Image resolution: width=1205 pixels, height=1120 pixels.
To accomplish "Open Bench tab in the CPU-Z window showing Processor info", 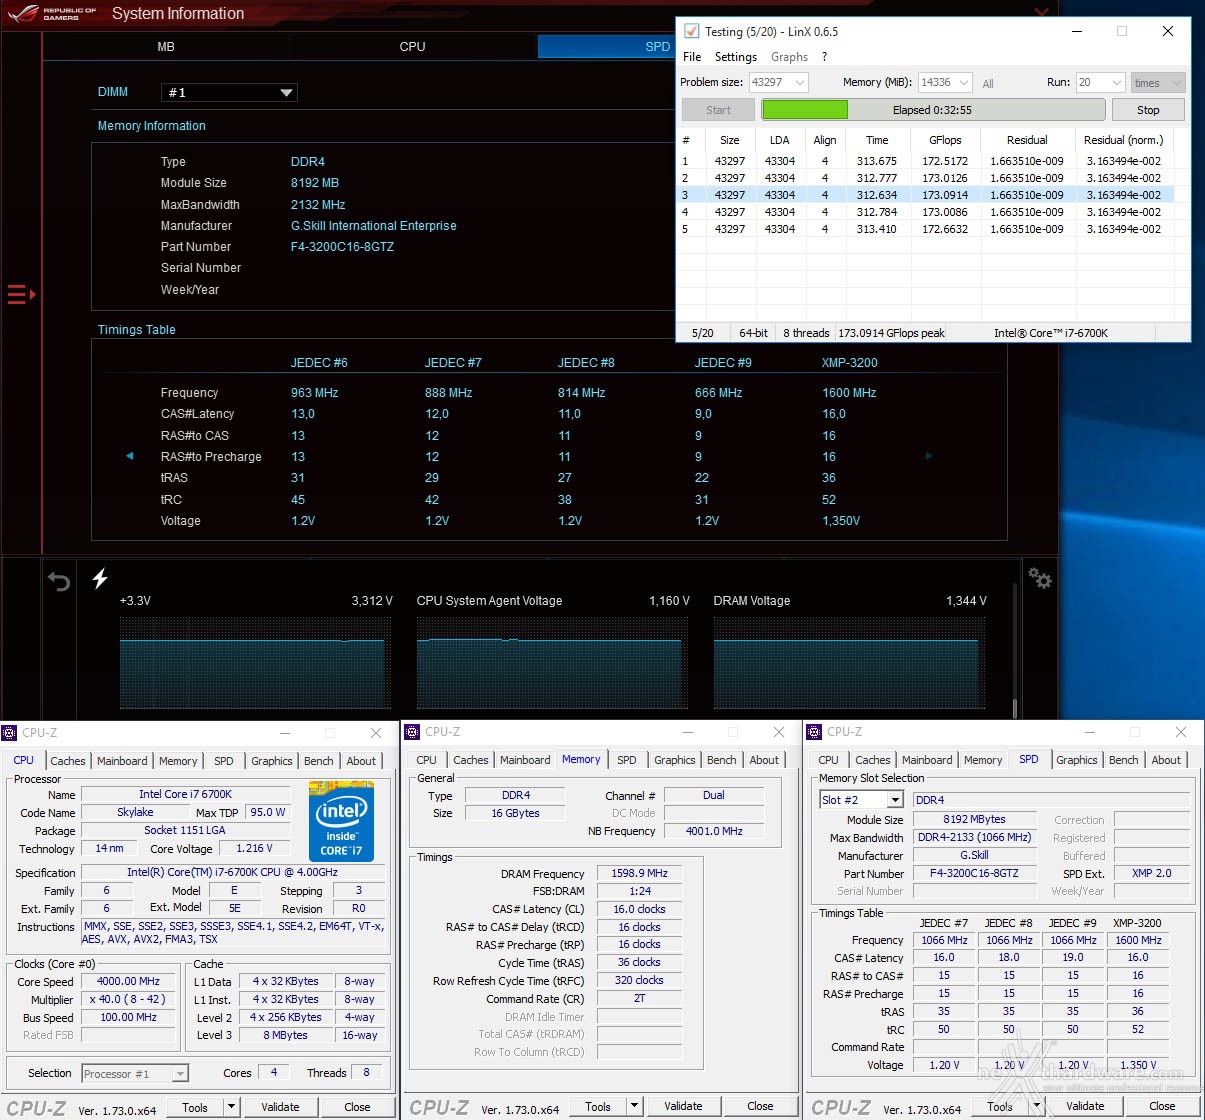I will 319,761.
